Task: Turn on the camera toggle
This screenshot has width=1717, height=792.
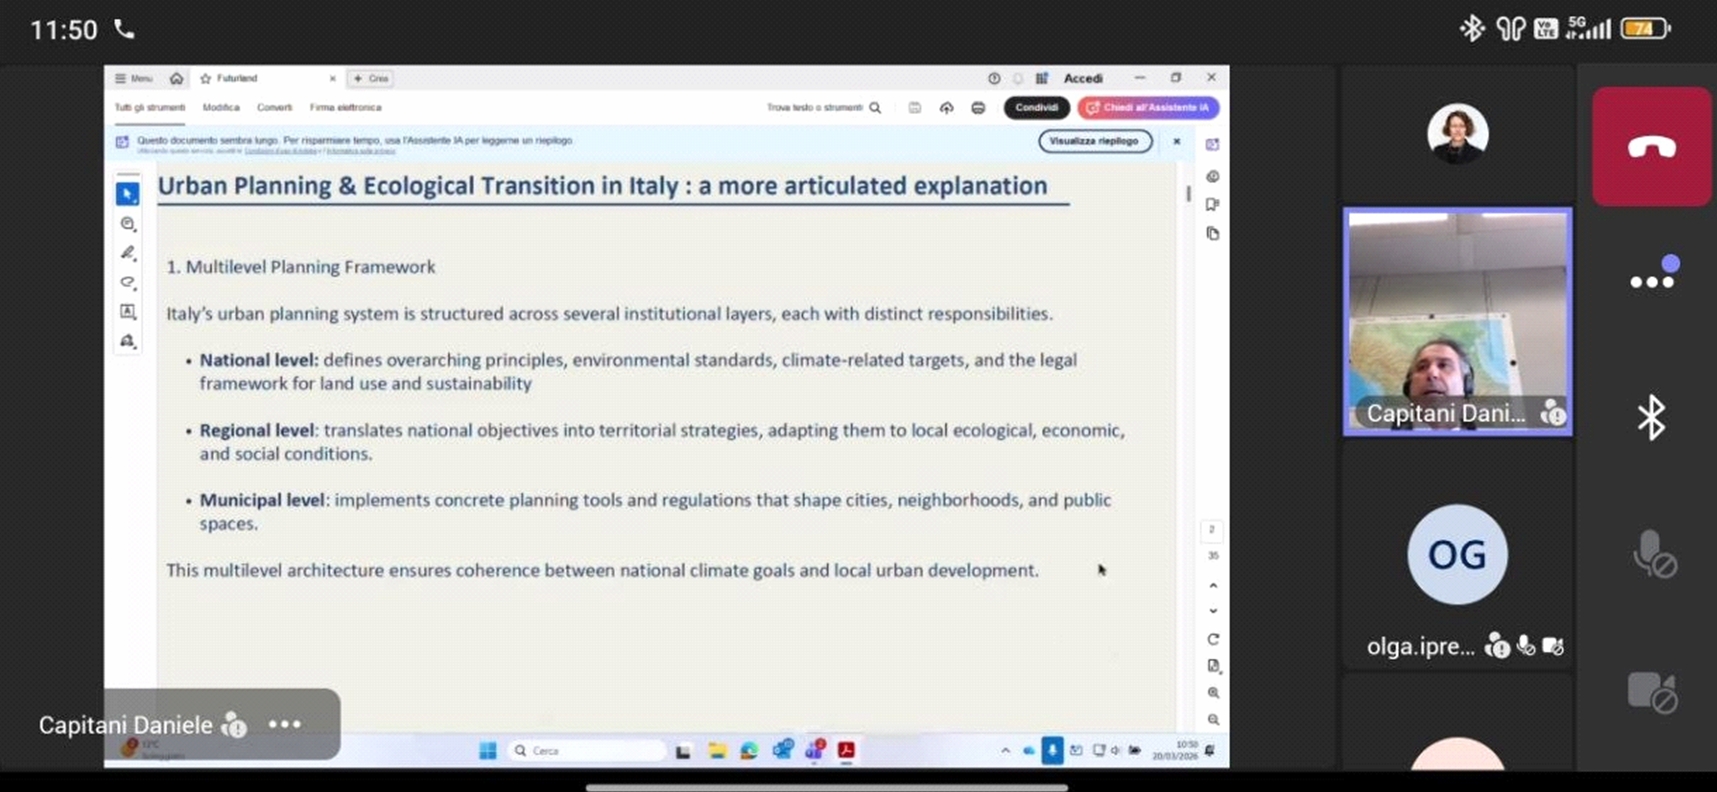Action: pos(1651,691)
